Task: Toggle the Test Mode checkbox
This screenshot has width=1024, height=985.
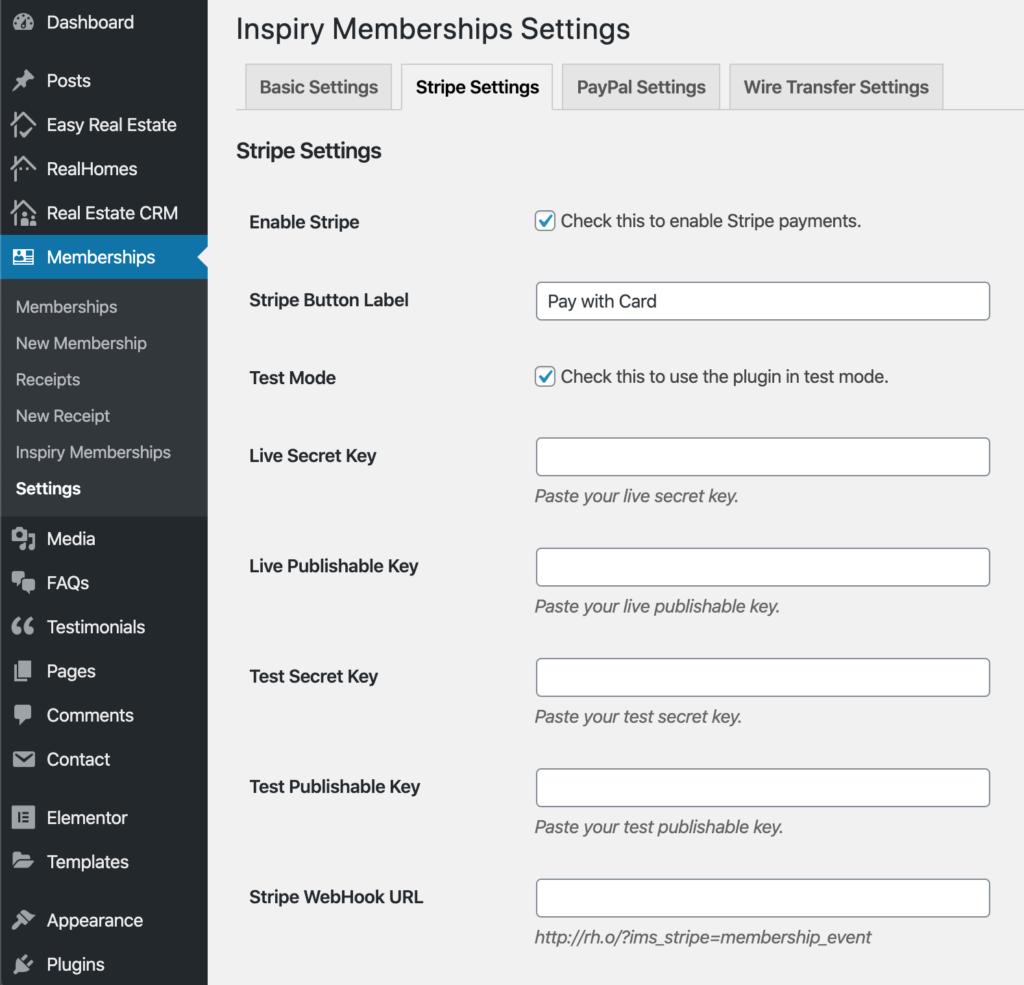Action: [x=545, y=376]
